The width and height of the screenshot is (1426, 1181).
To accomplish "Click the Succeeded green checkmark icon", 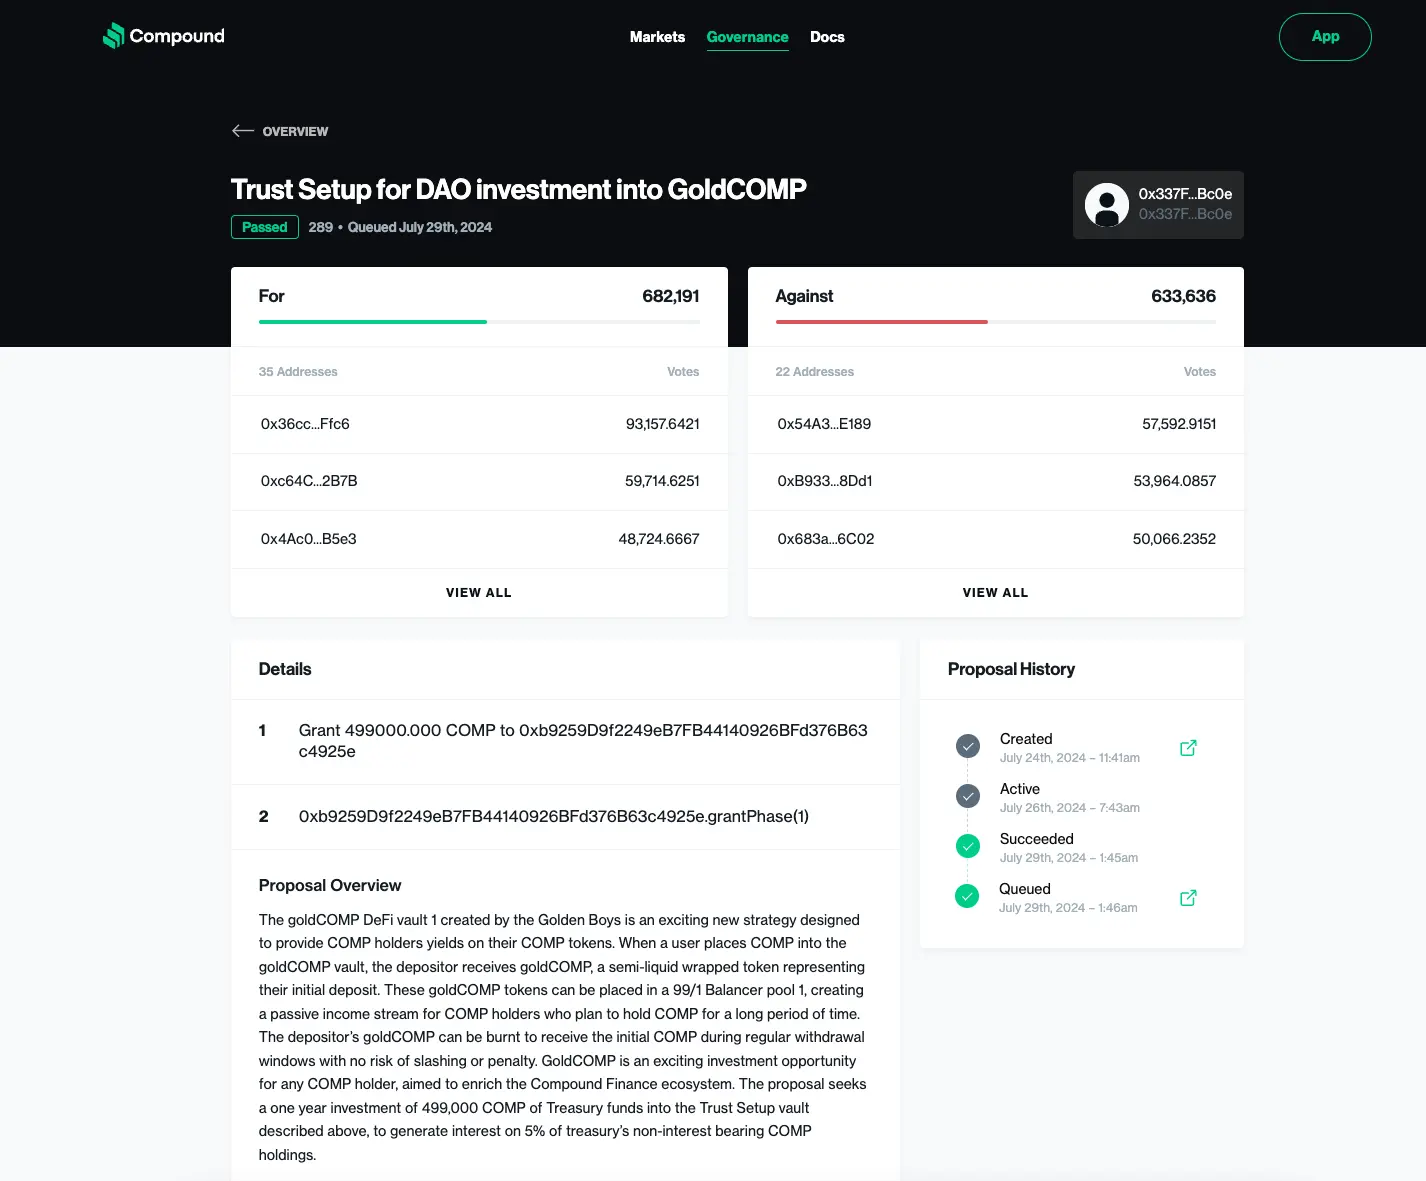I will [967, 847].
